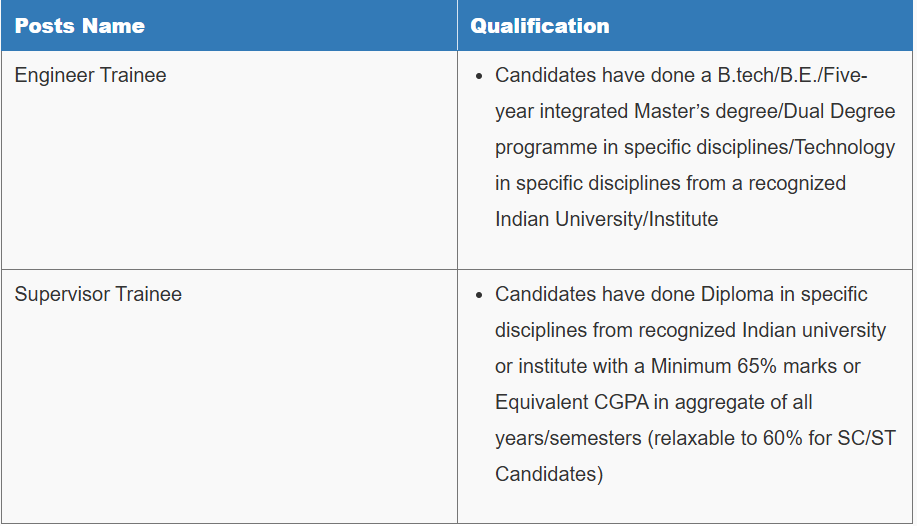Click 'Equivalent CGPA in aggregate of all' line
Image resolution: width=917 pixels, height=526 pixels.
tap(654, 403)
